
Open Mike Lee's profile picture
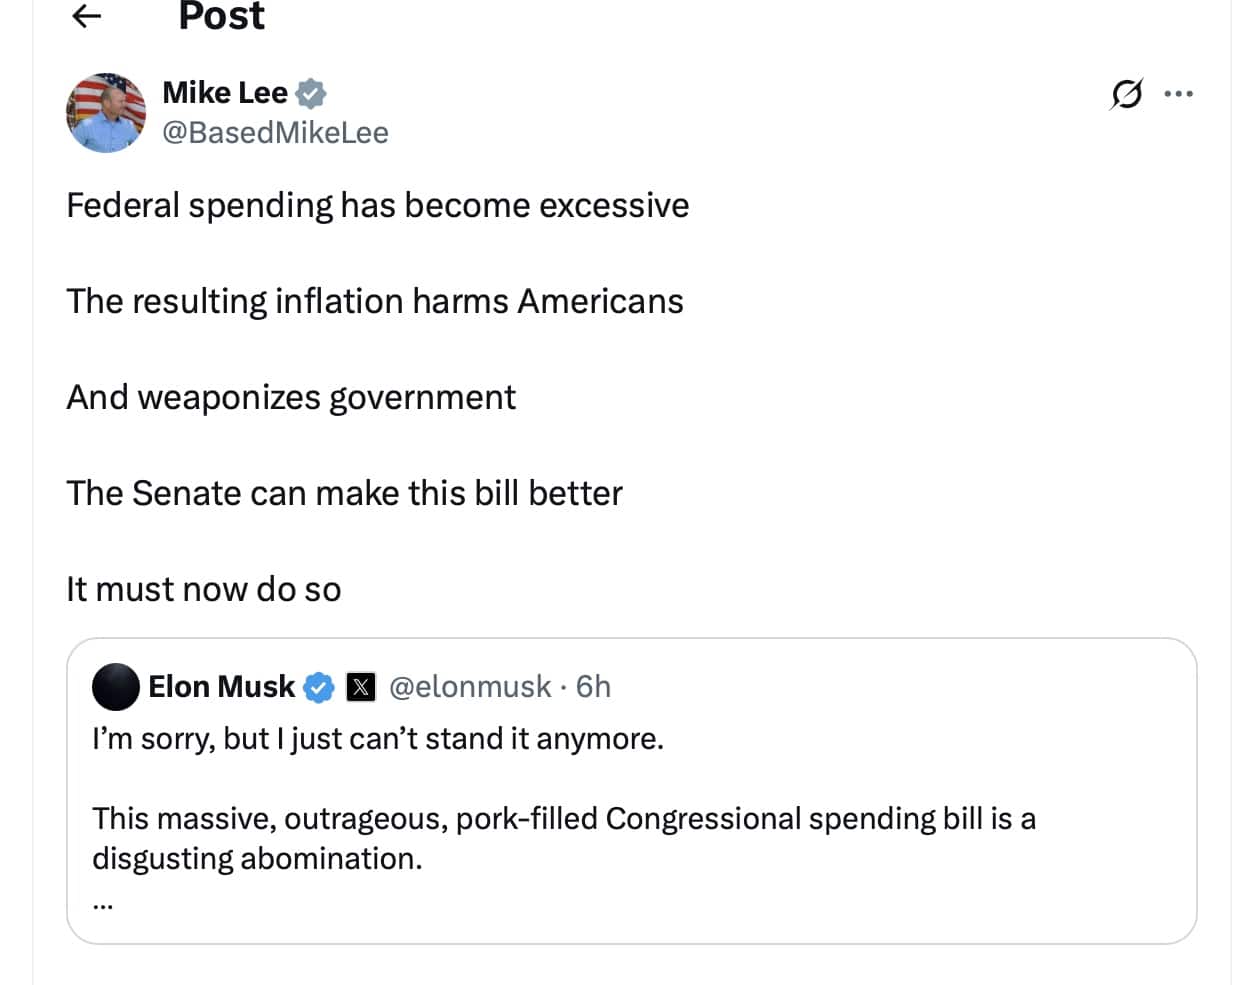(x=106, y=112)
